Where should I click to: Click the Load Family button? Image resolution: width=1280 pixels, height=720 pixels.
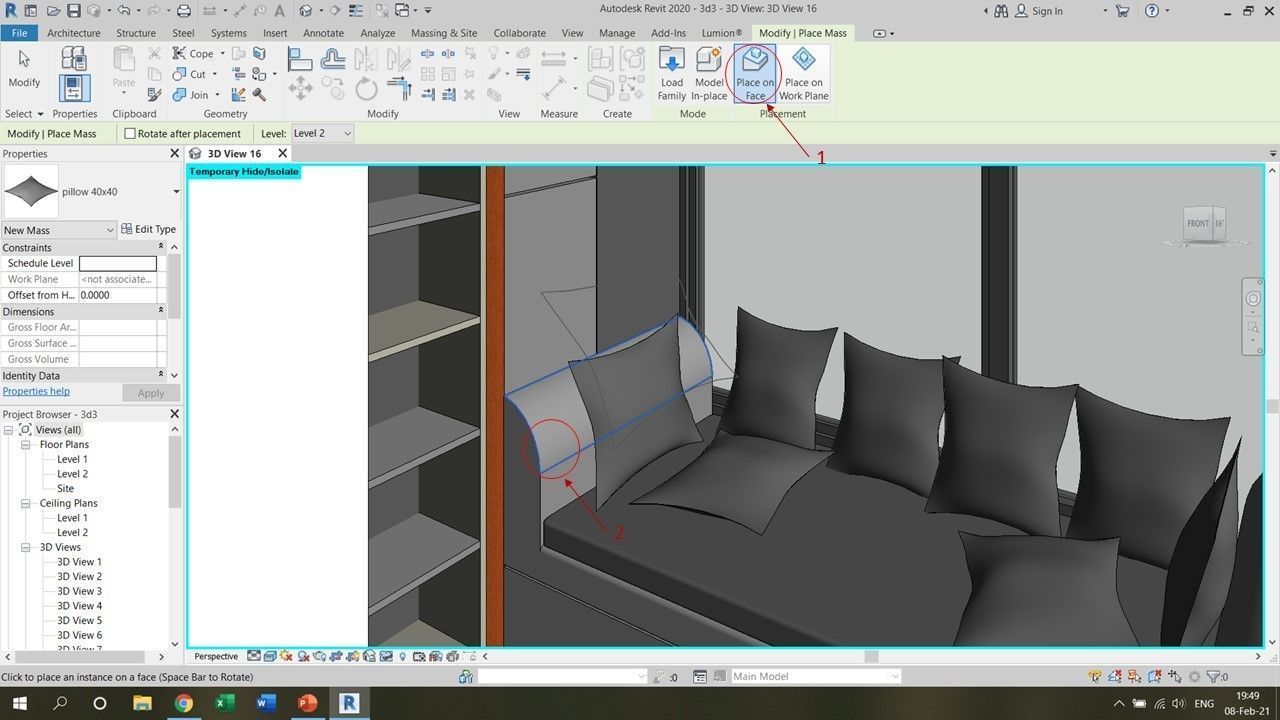pyautogui.click(x=672, y=73)
